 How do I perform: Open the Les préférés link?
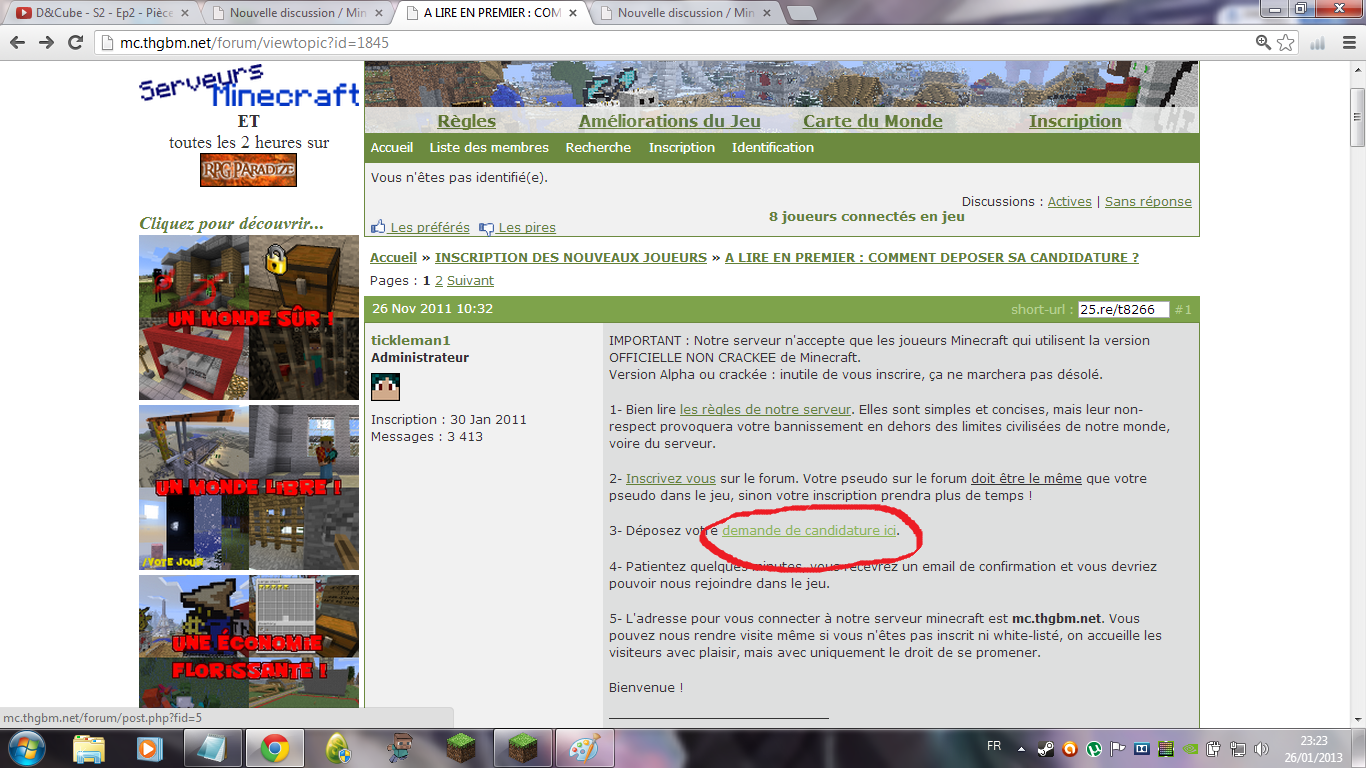[430, 227]
